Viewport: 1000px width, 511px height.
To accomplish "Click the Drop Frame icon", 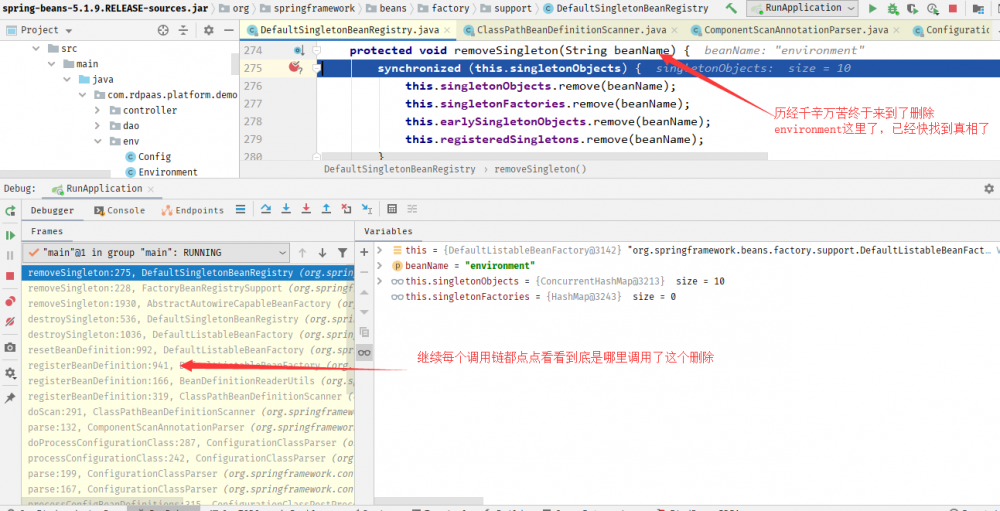I will pos(346,209).
